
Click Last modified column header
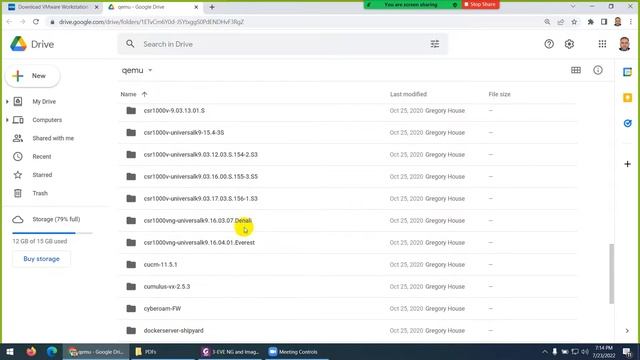point(408,94)
